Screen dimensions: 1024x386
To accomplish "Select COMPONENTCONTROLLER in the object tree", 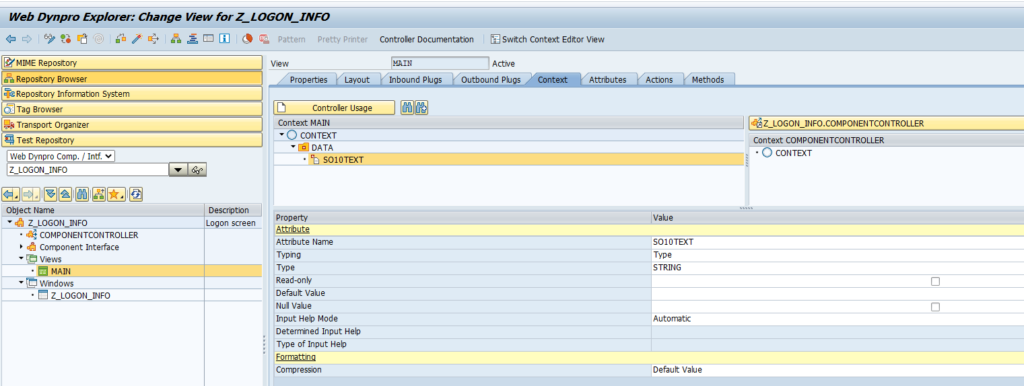I will point(89,235).
